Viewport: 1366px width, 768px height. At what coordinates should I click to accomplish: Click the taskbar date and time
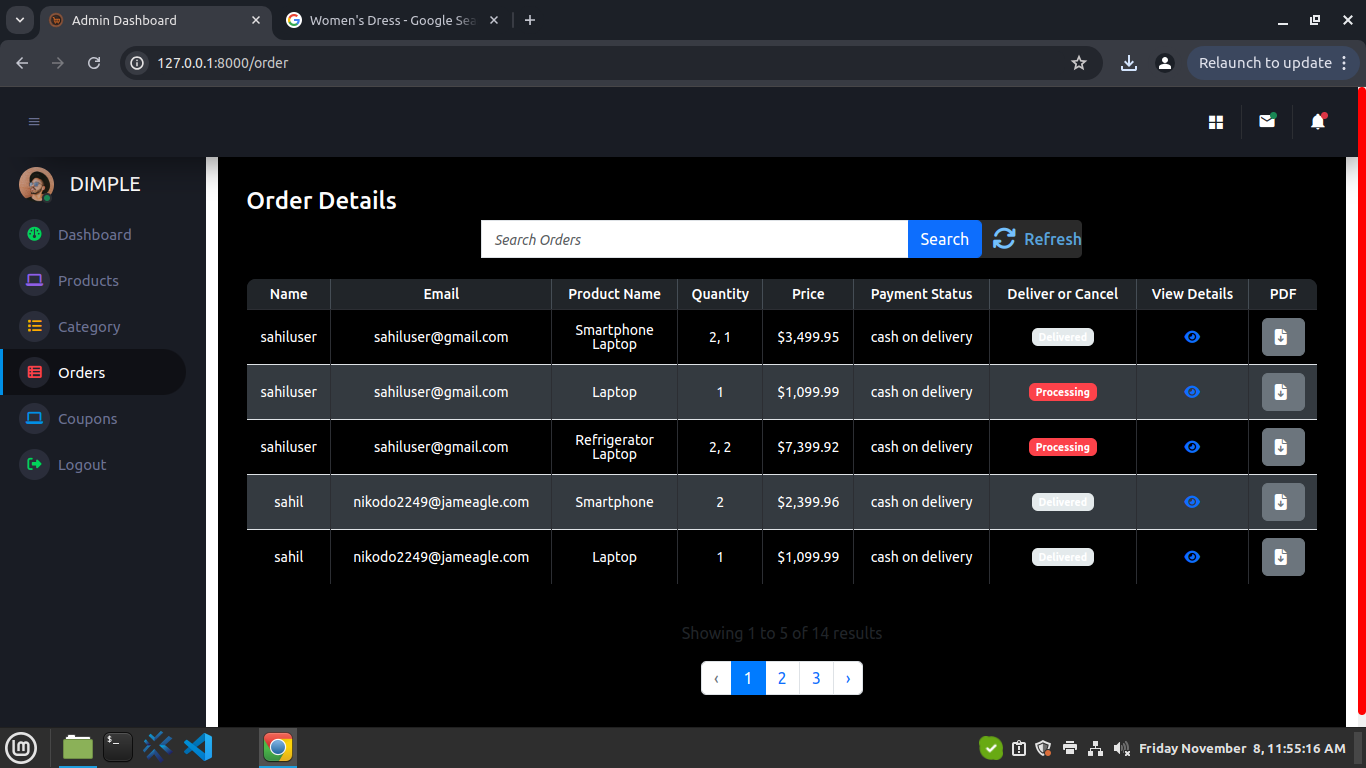1242,748
